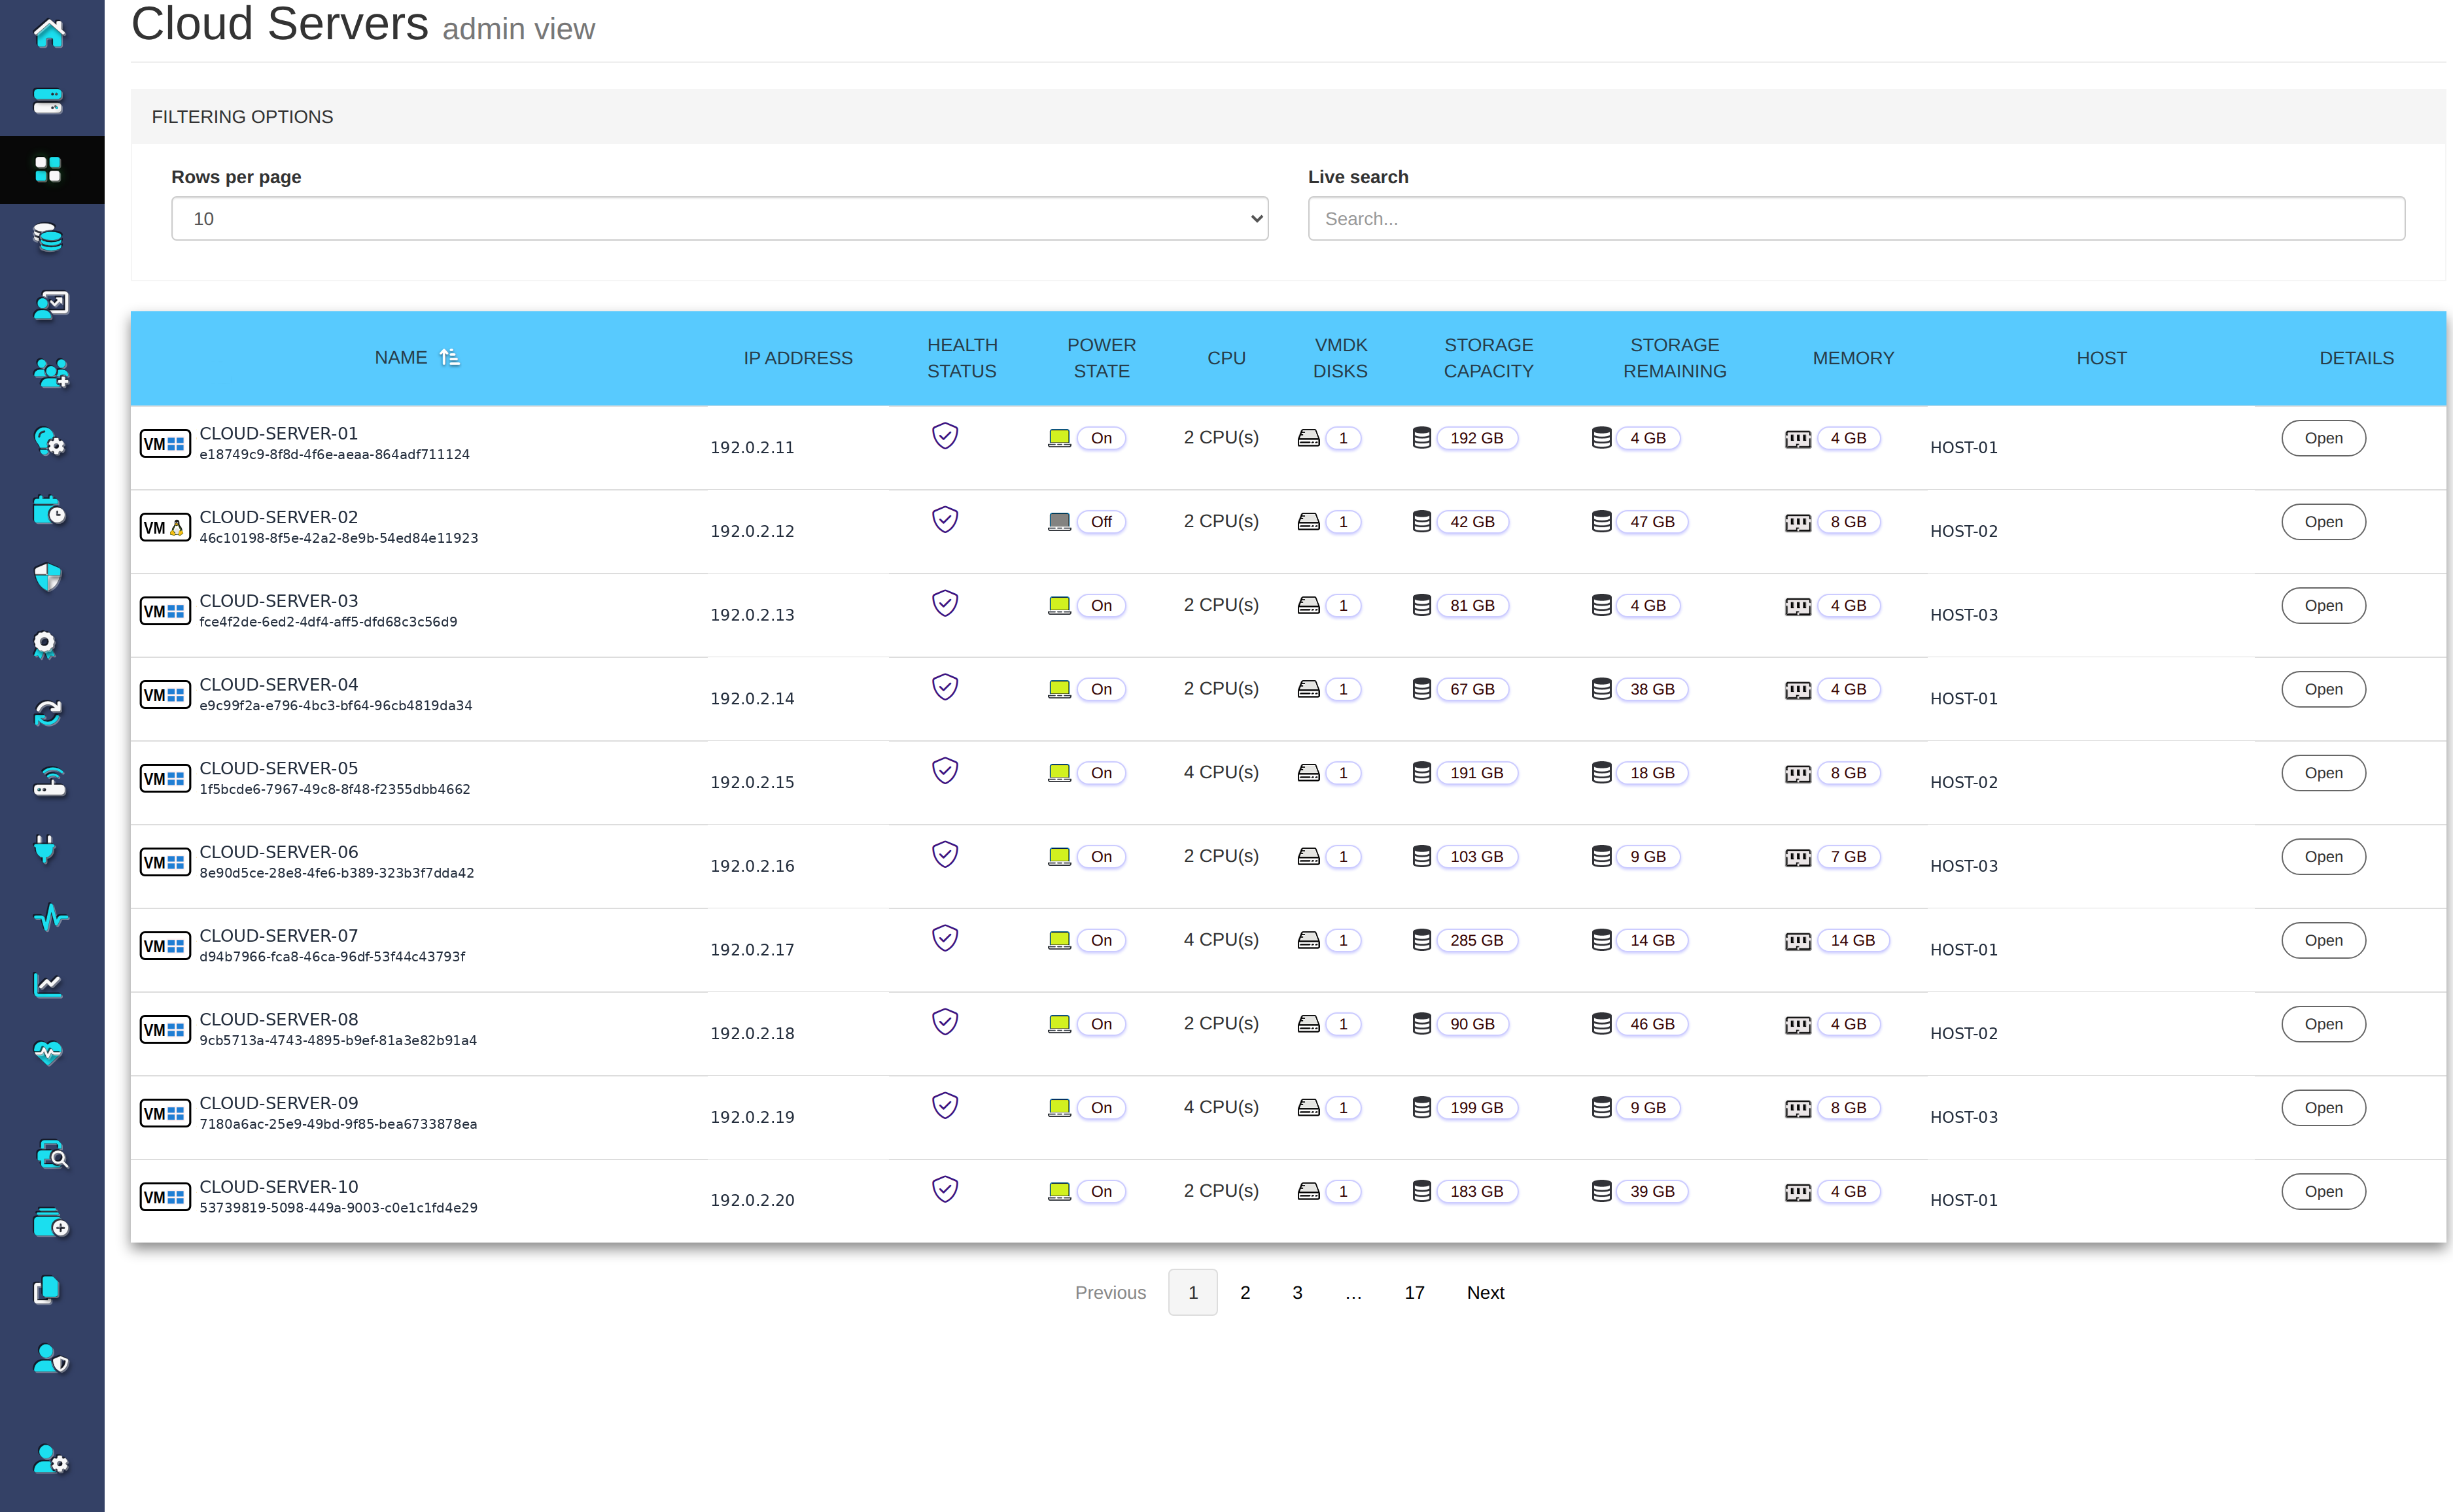This screenshot has height=1512, width=2453.
Task: Click the line chart analytics icon
Action: click(48, 985)
